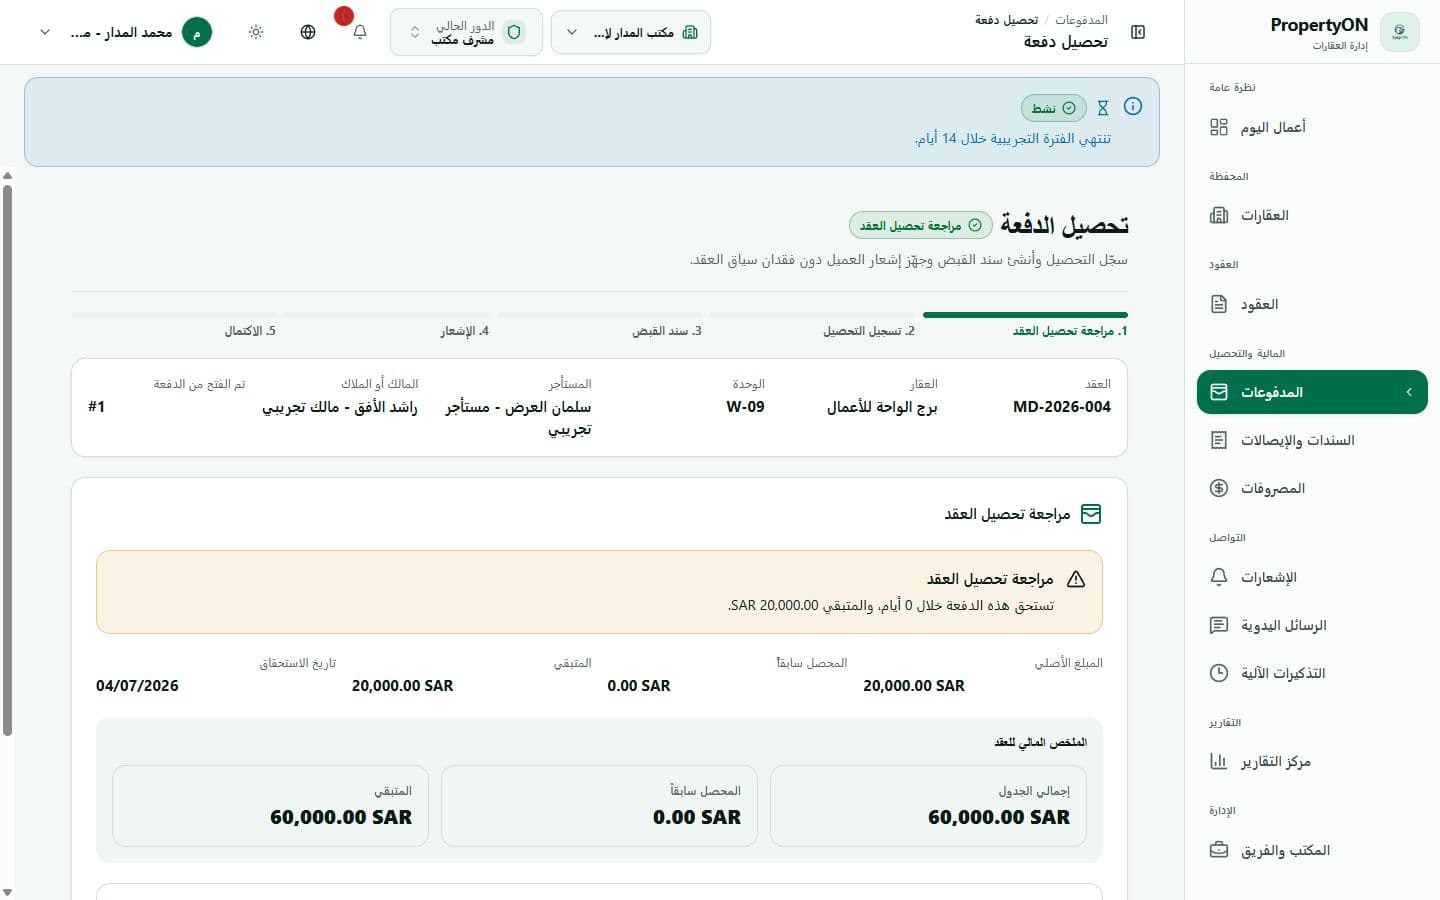The width and height of the screenshot is (1440, 900).
Task: Open مركز التقارير in sidebar
Action: pos(1312,761)
